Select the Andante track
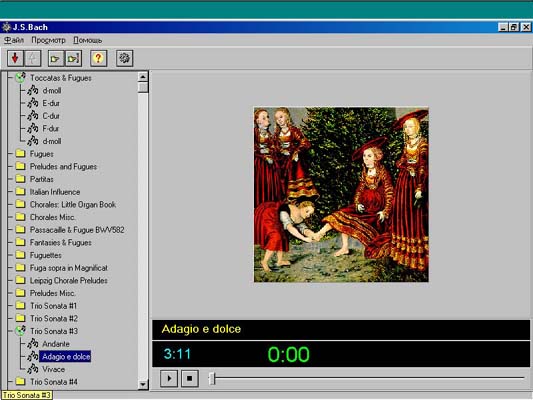The image size is (533, 400). [56, 344]
